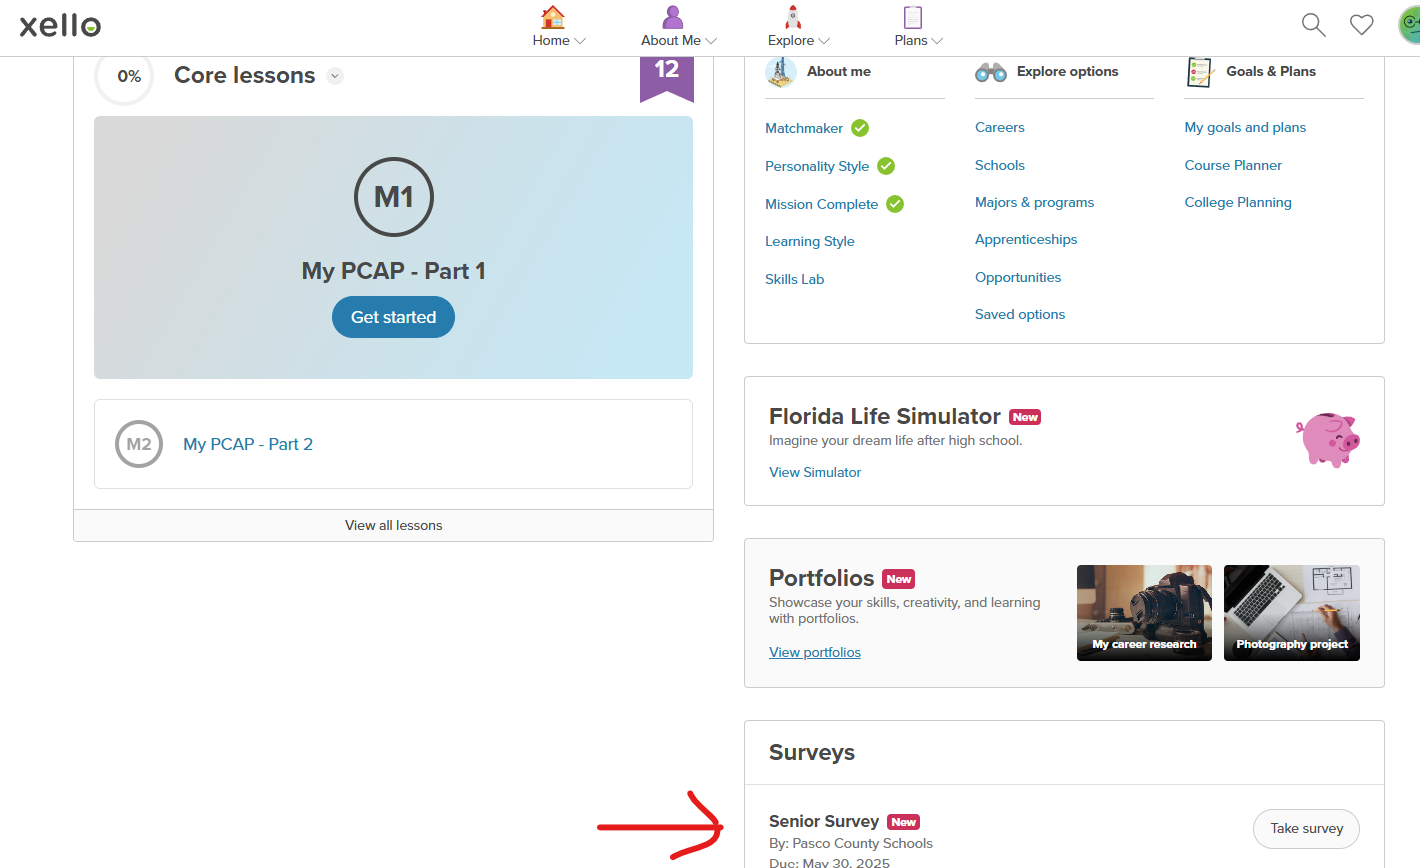Viewport: 1420px width, 868px height.
Task: Click the pink piggy bank icon
Action: click(1328, 440)
